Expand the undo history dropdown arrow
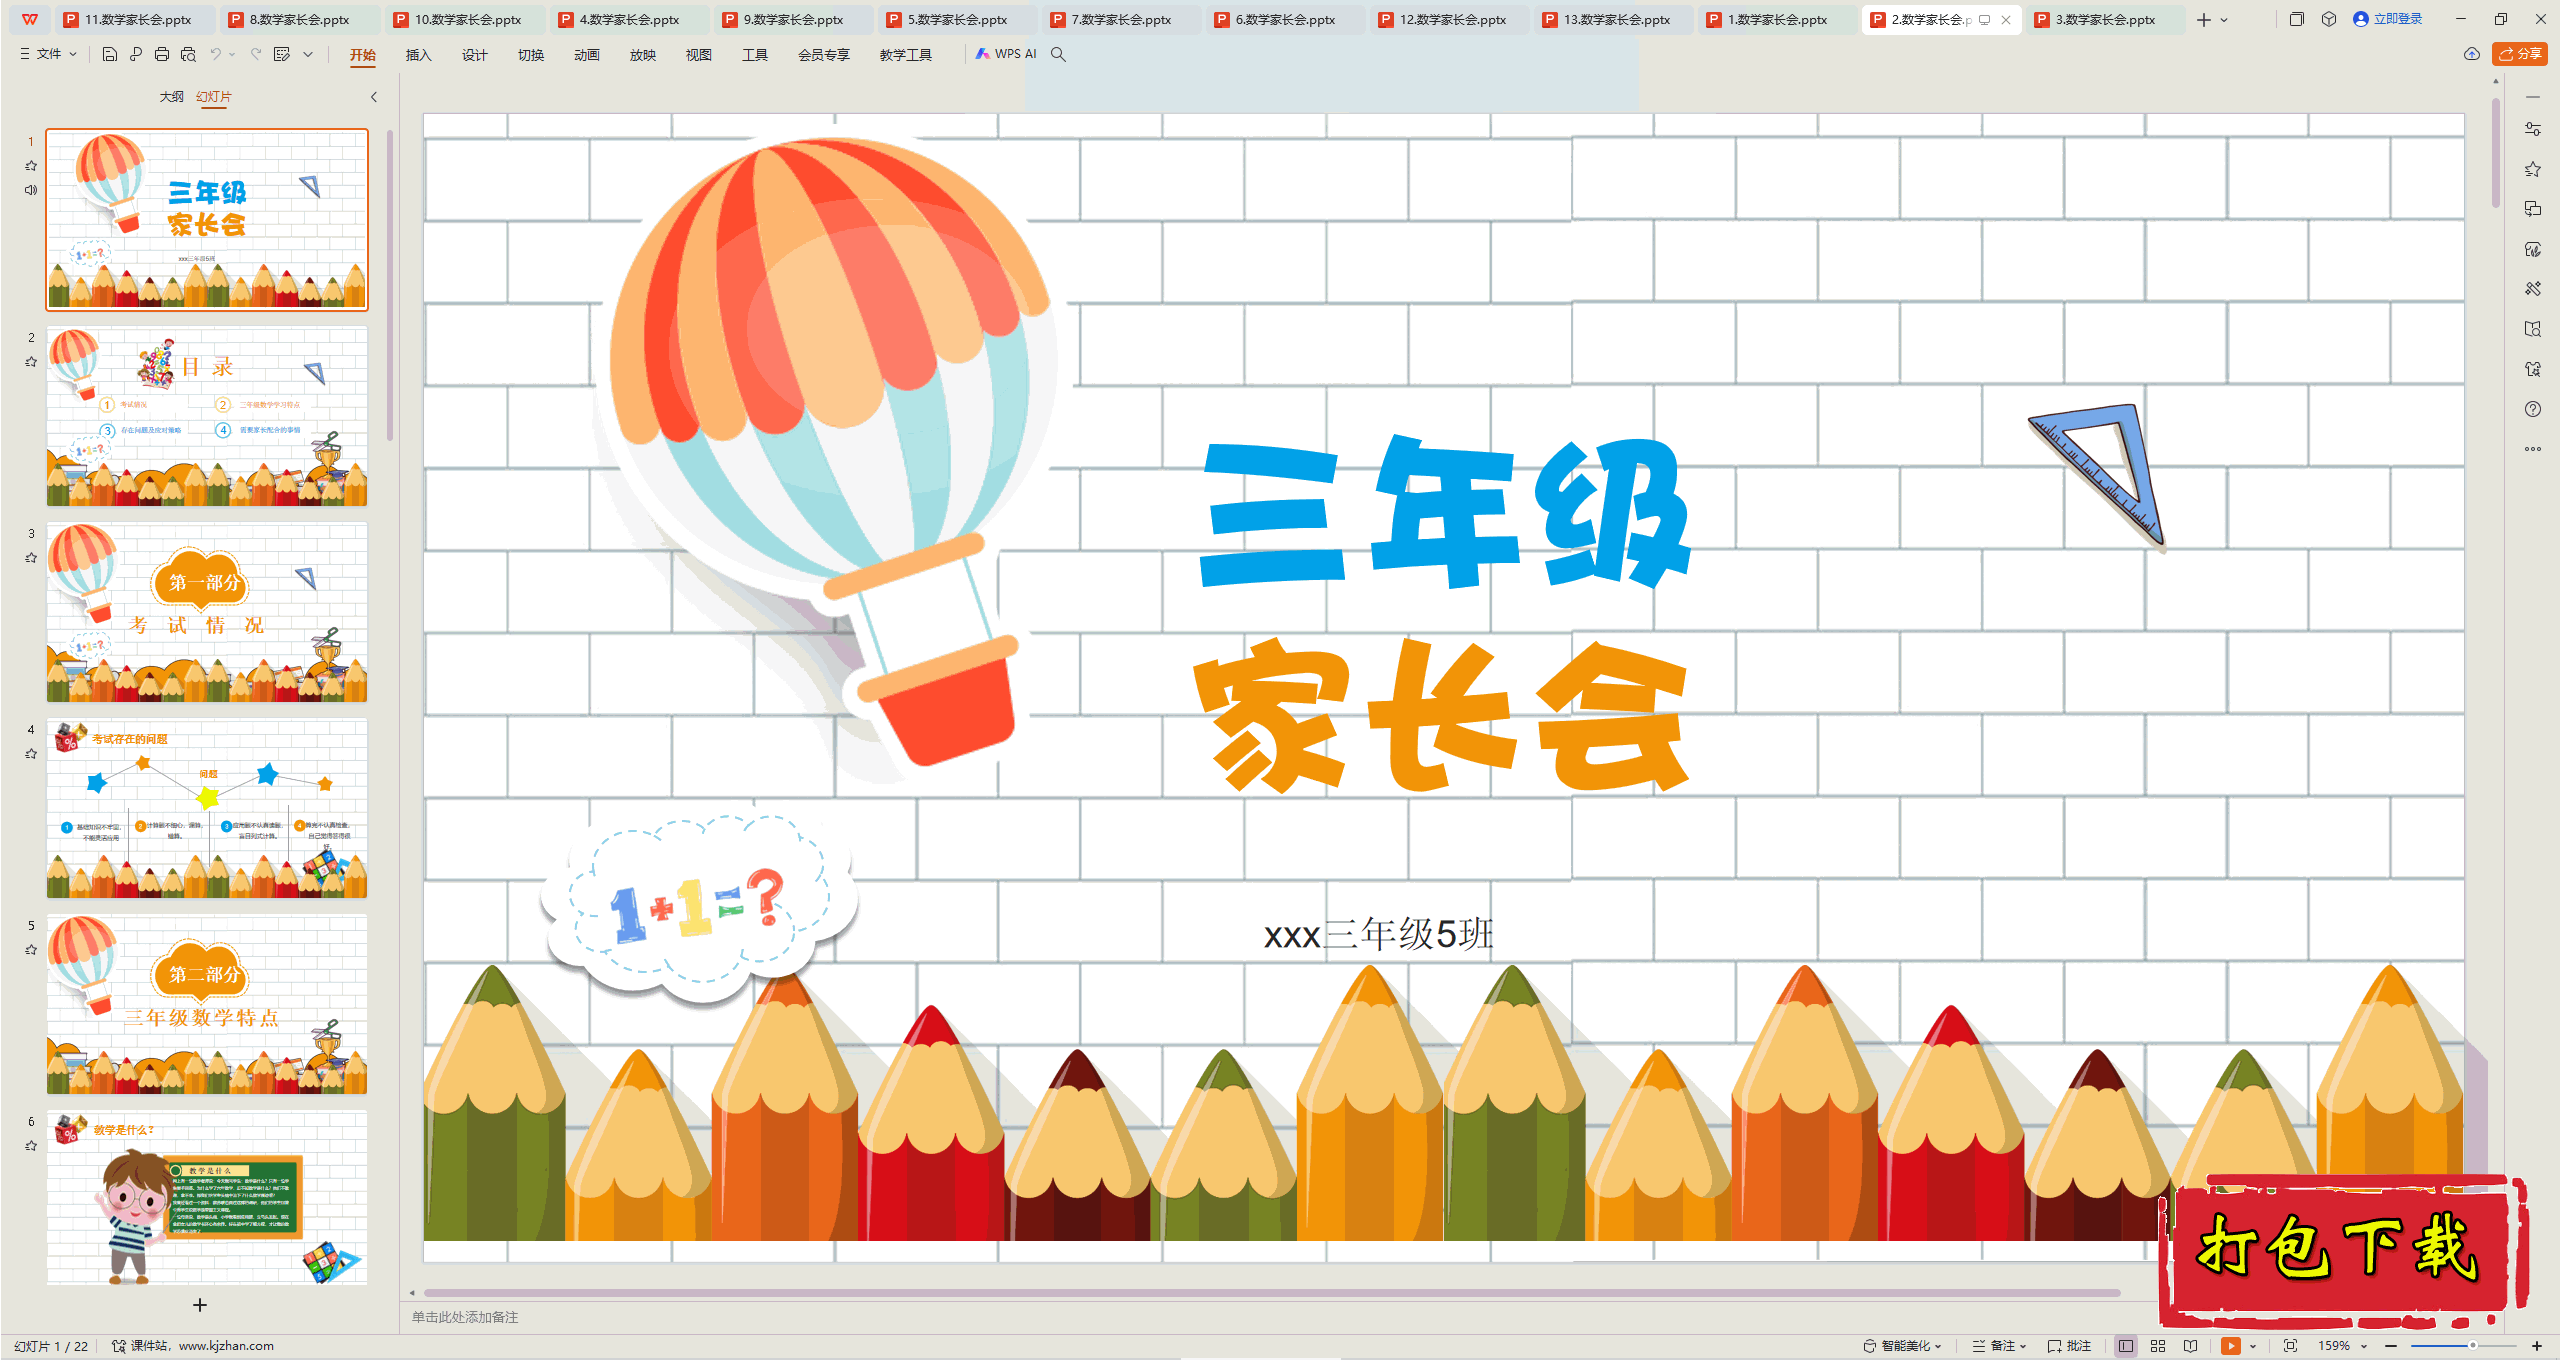 232,54
